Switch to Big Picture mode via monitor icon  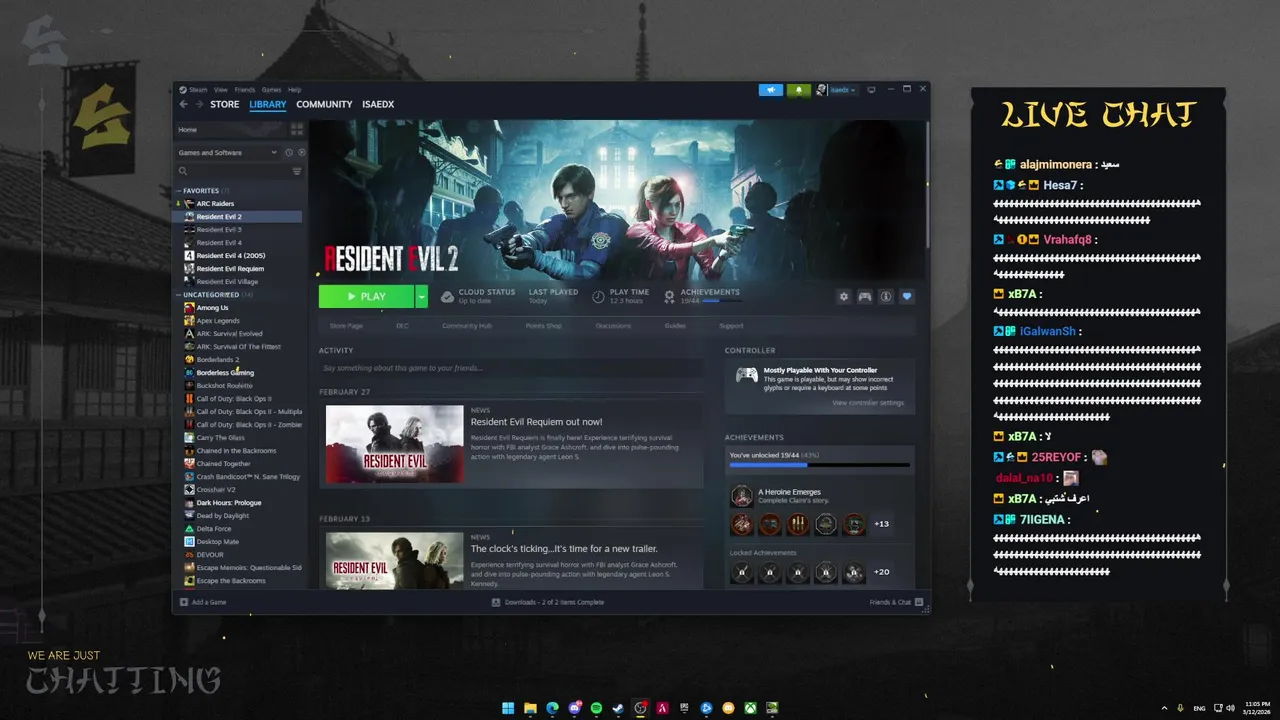871,90
